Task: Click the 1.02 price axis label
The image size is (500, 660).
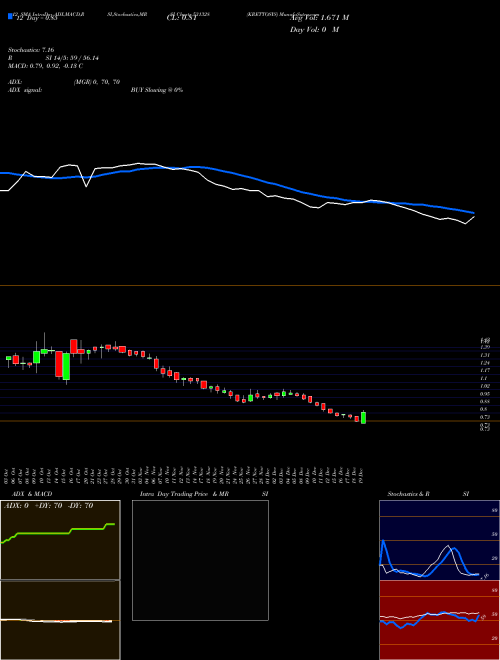Action: [485, 386]
